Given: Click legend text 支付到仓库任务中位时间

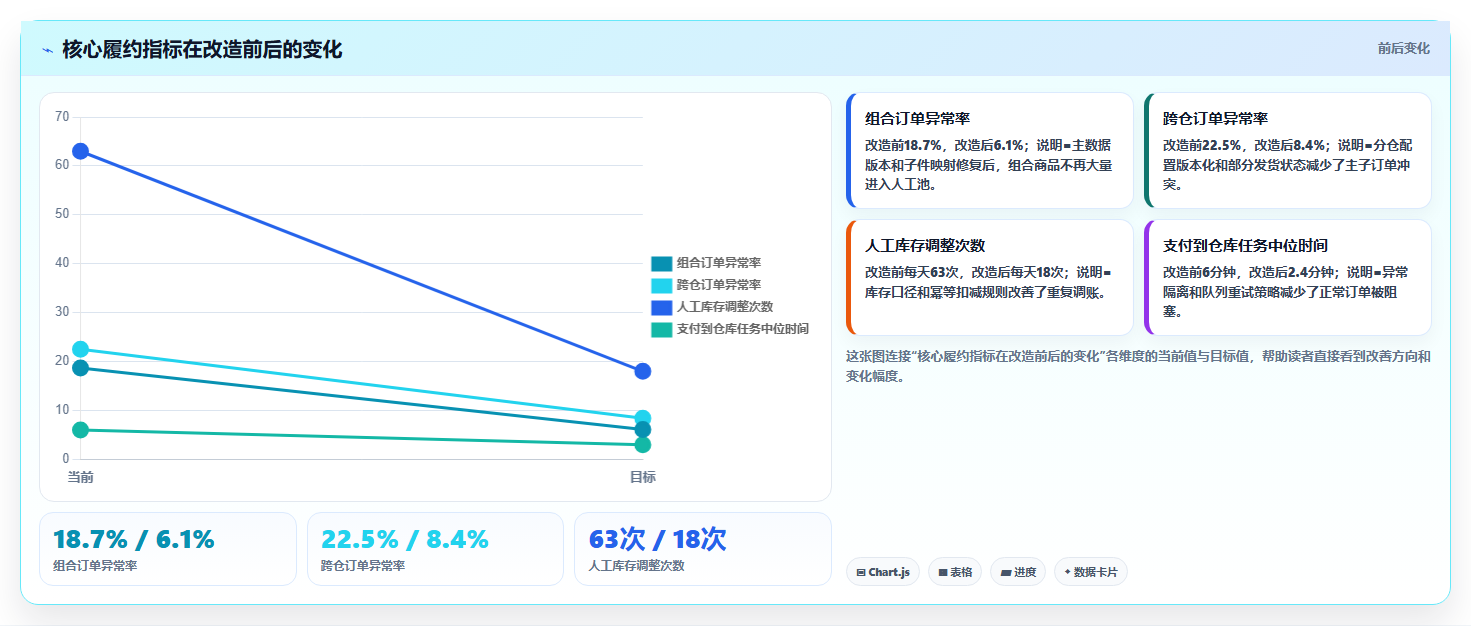Looking at the screenshot, I should [743, 330].
